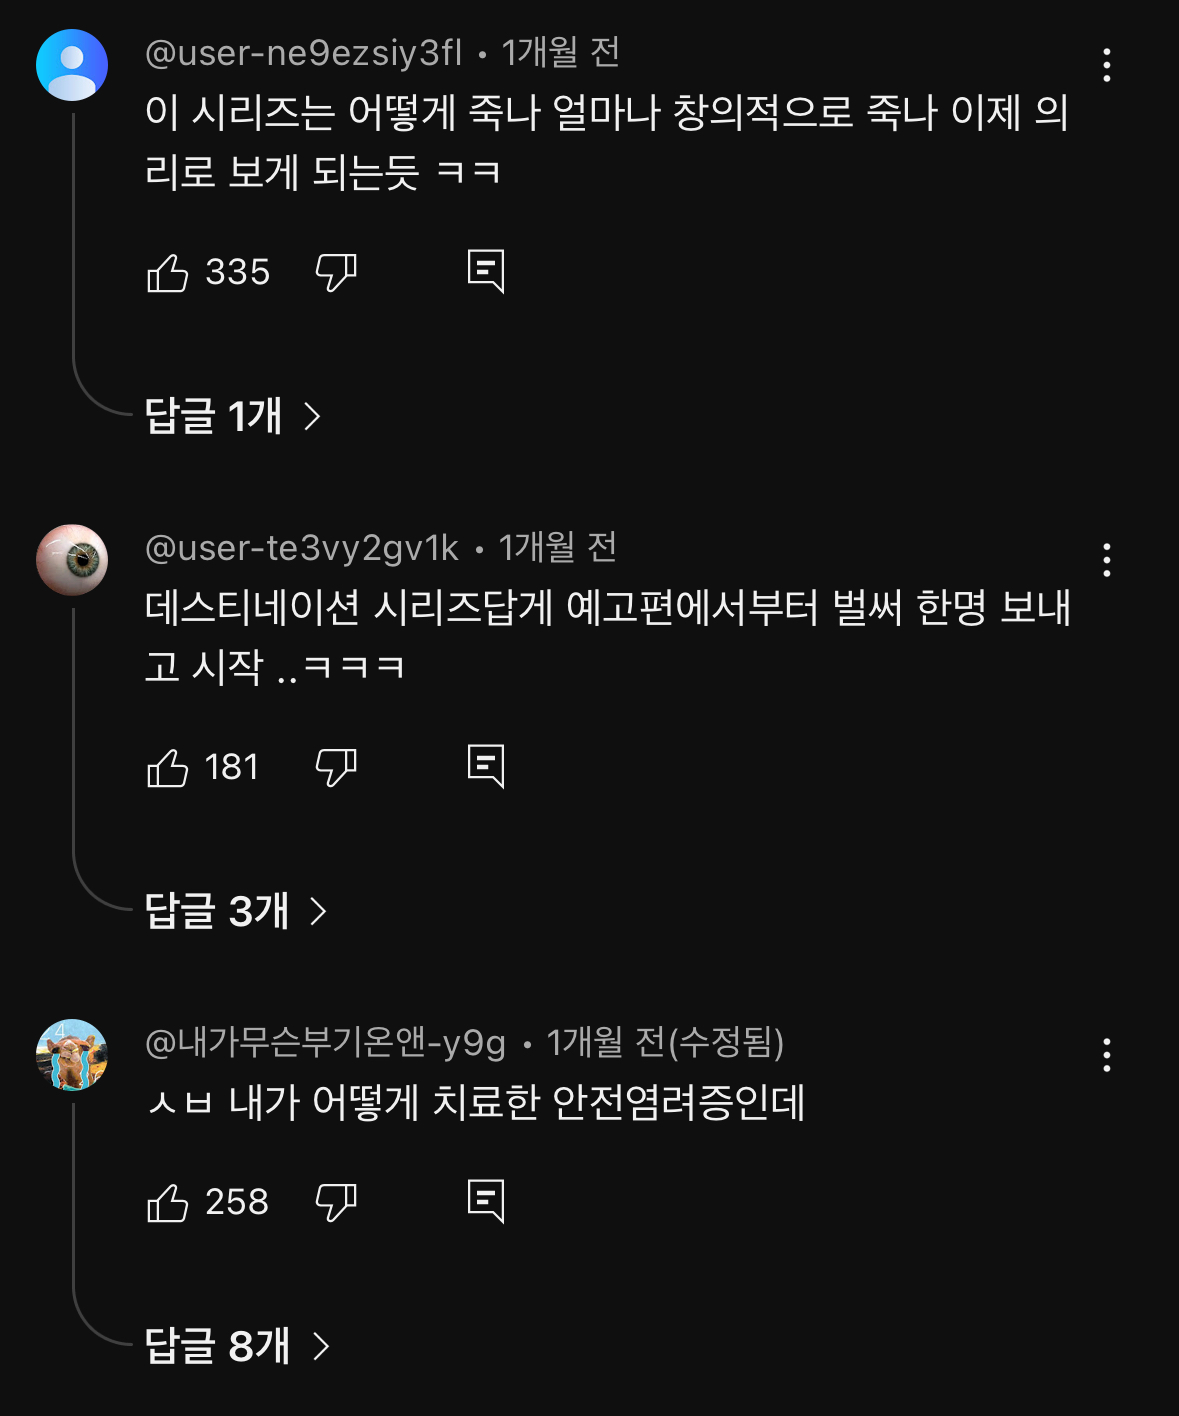
Task: Expand the 답글 8개 replies
Action: coord(237,1346)
